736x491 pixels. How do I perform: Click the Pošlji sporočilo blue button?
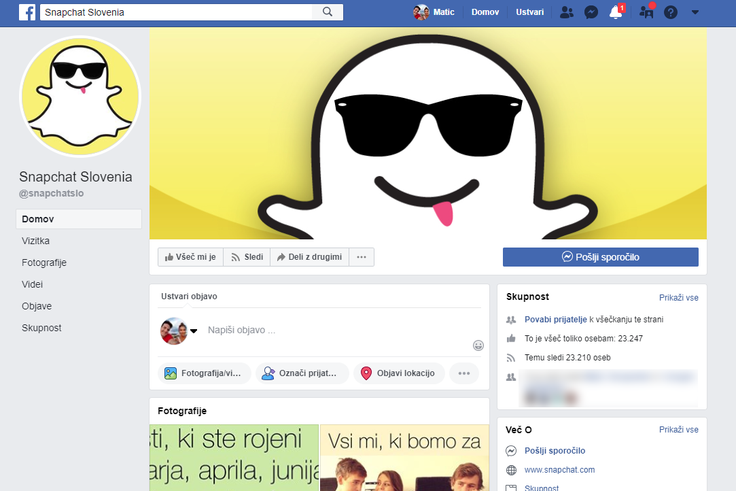pyautogui.click(x=600, y=257)
